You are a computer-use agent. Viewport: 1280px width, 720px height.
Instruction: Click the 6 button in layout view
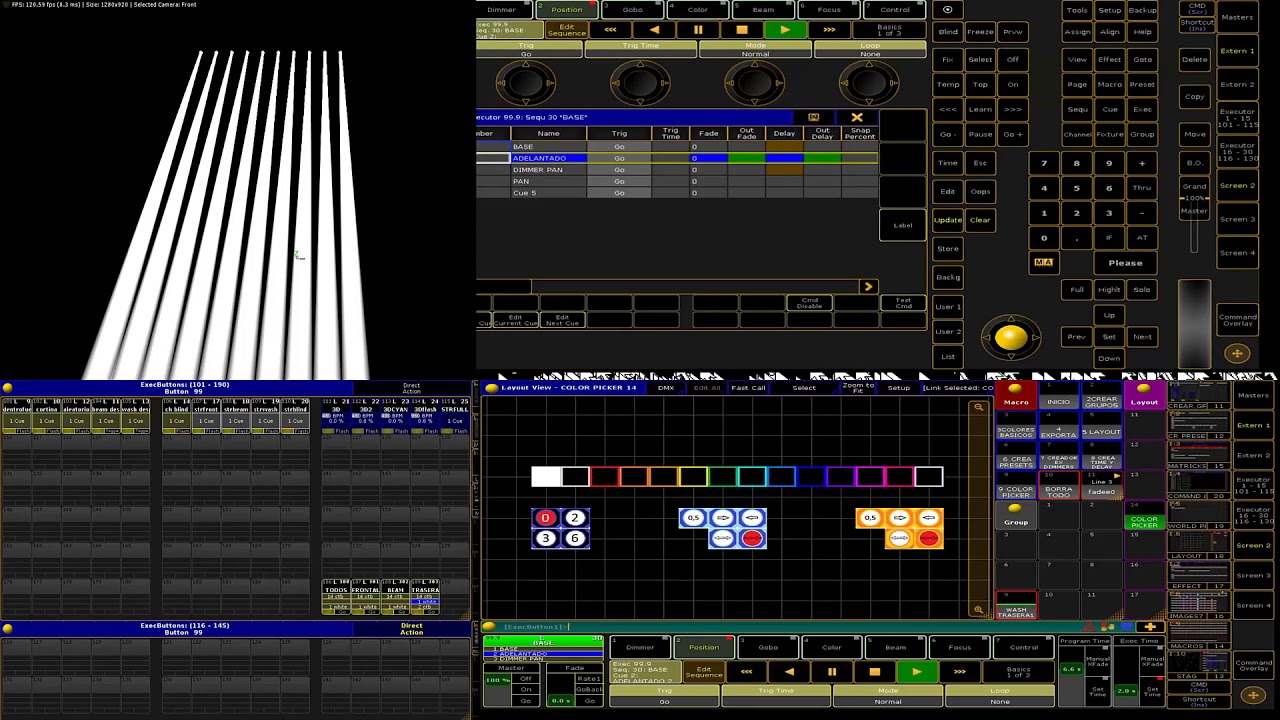tap(575, 539)
